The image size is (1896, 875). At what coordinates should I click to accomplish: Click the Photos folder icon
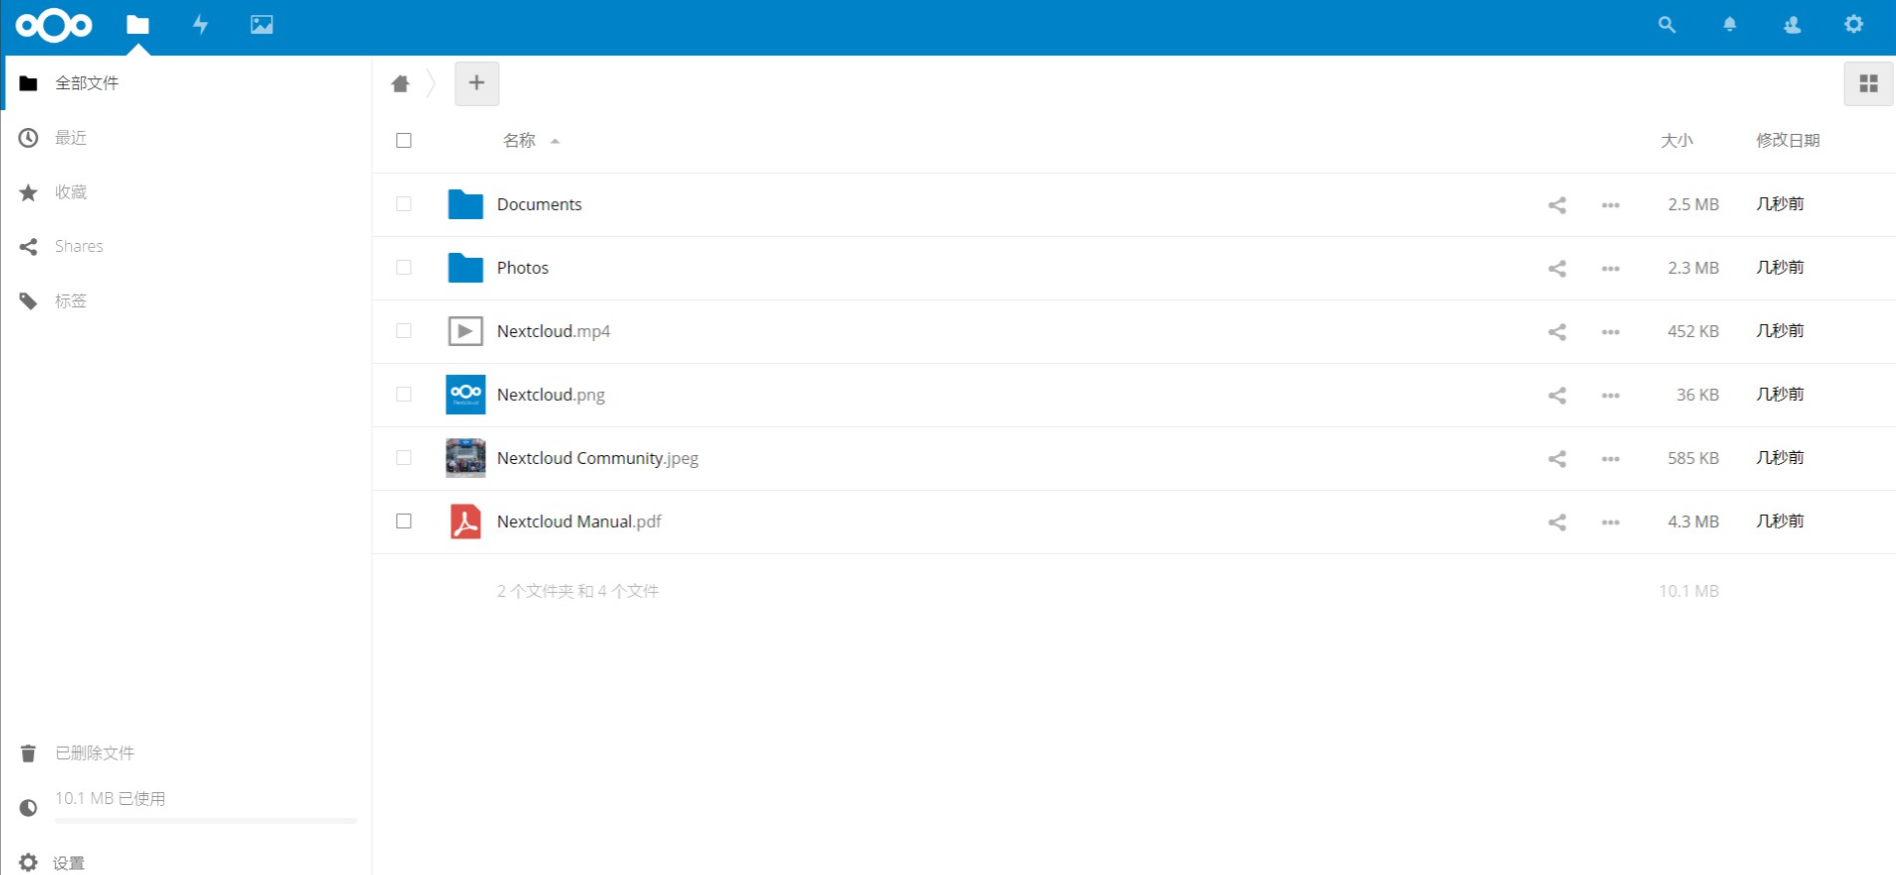pyautogui.click(x=465, y=267)
